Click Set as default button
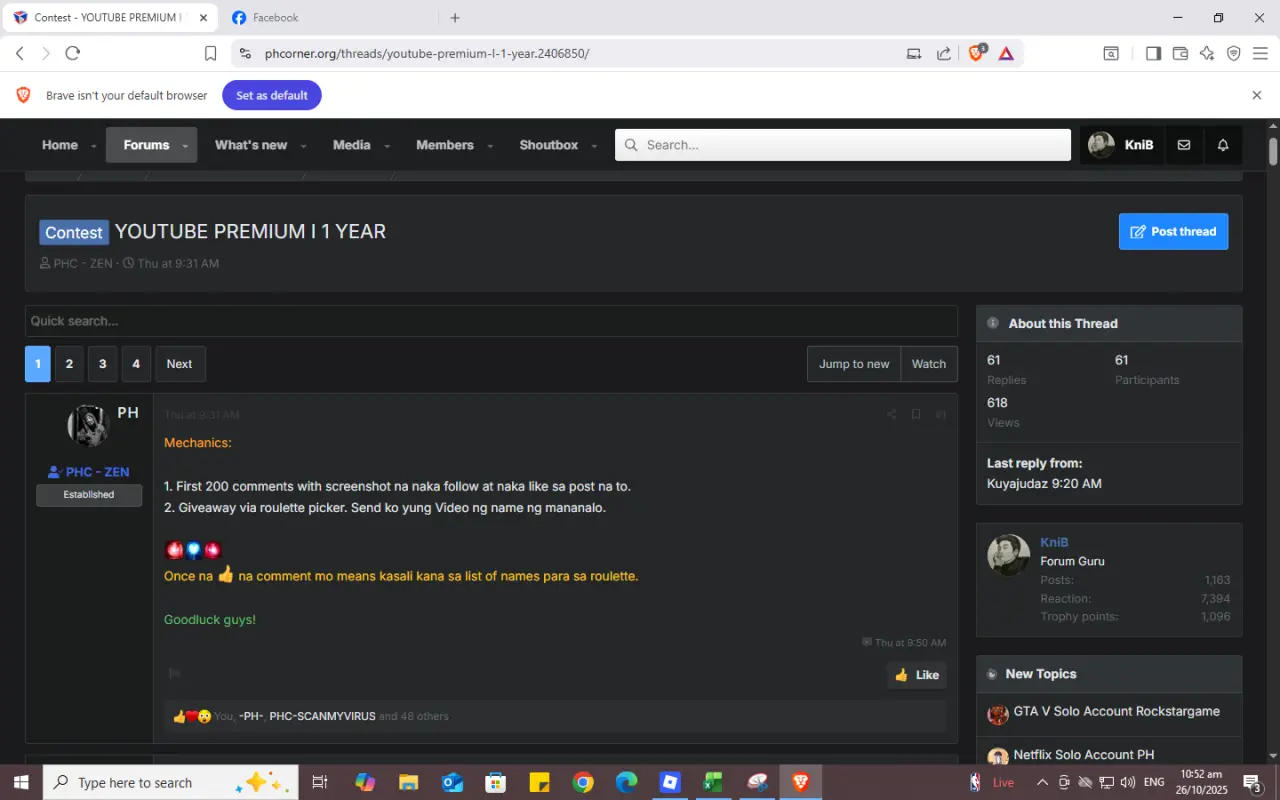This screenshot has width=1280, height=800. pos(272,95)
